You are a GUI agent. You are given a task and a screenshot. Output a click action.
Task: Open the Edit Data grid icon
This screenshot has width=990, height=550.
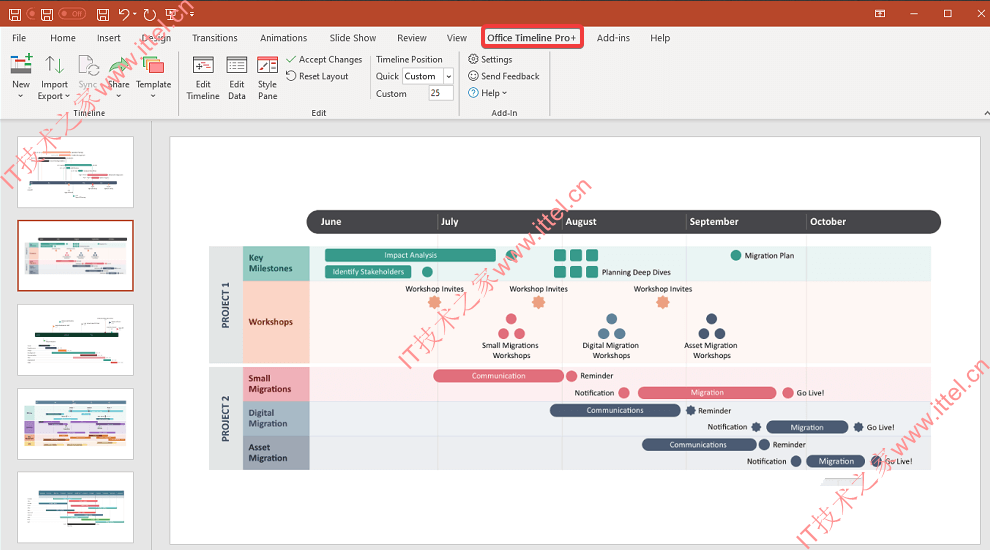coord(237,64)
